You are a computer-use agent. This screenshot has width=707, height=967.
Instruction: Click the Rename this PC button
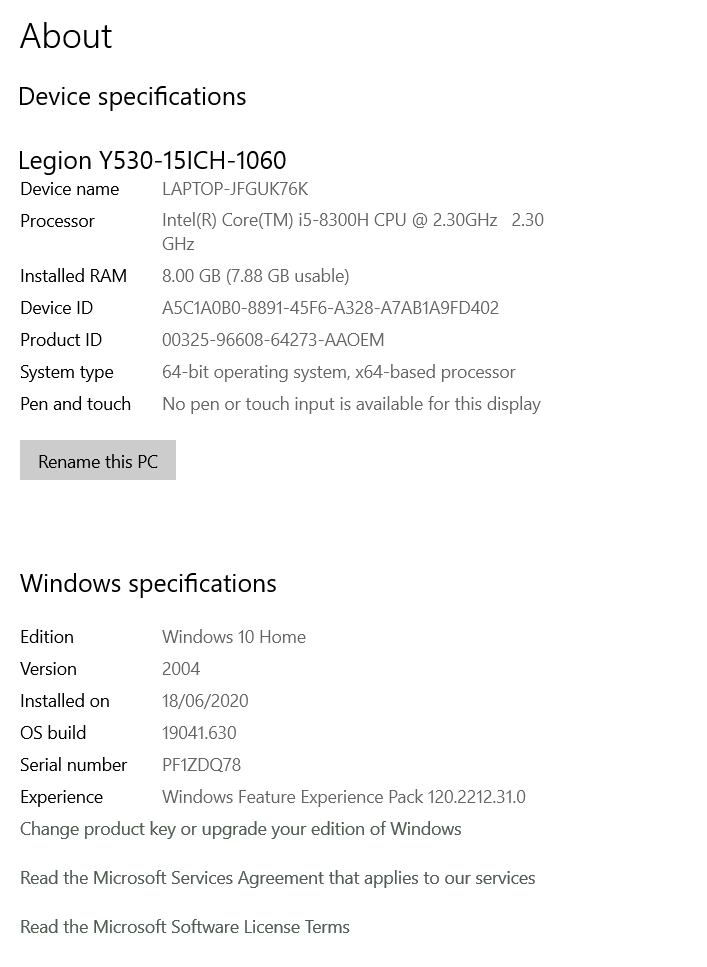pyautogui.click(x=98, y=461)
